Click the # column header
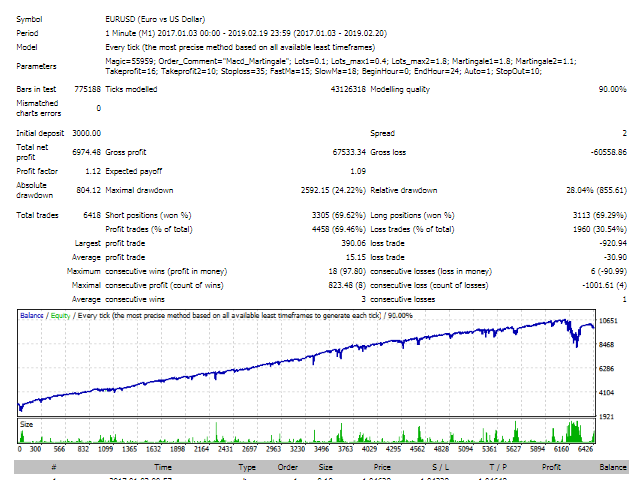This screenshot has height=480, width=640. coord(53,466)
